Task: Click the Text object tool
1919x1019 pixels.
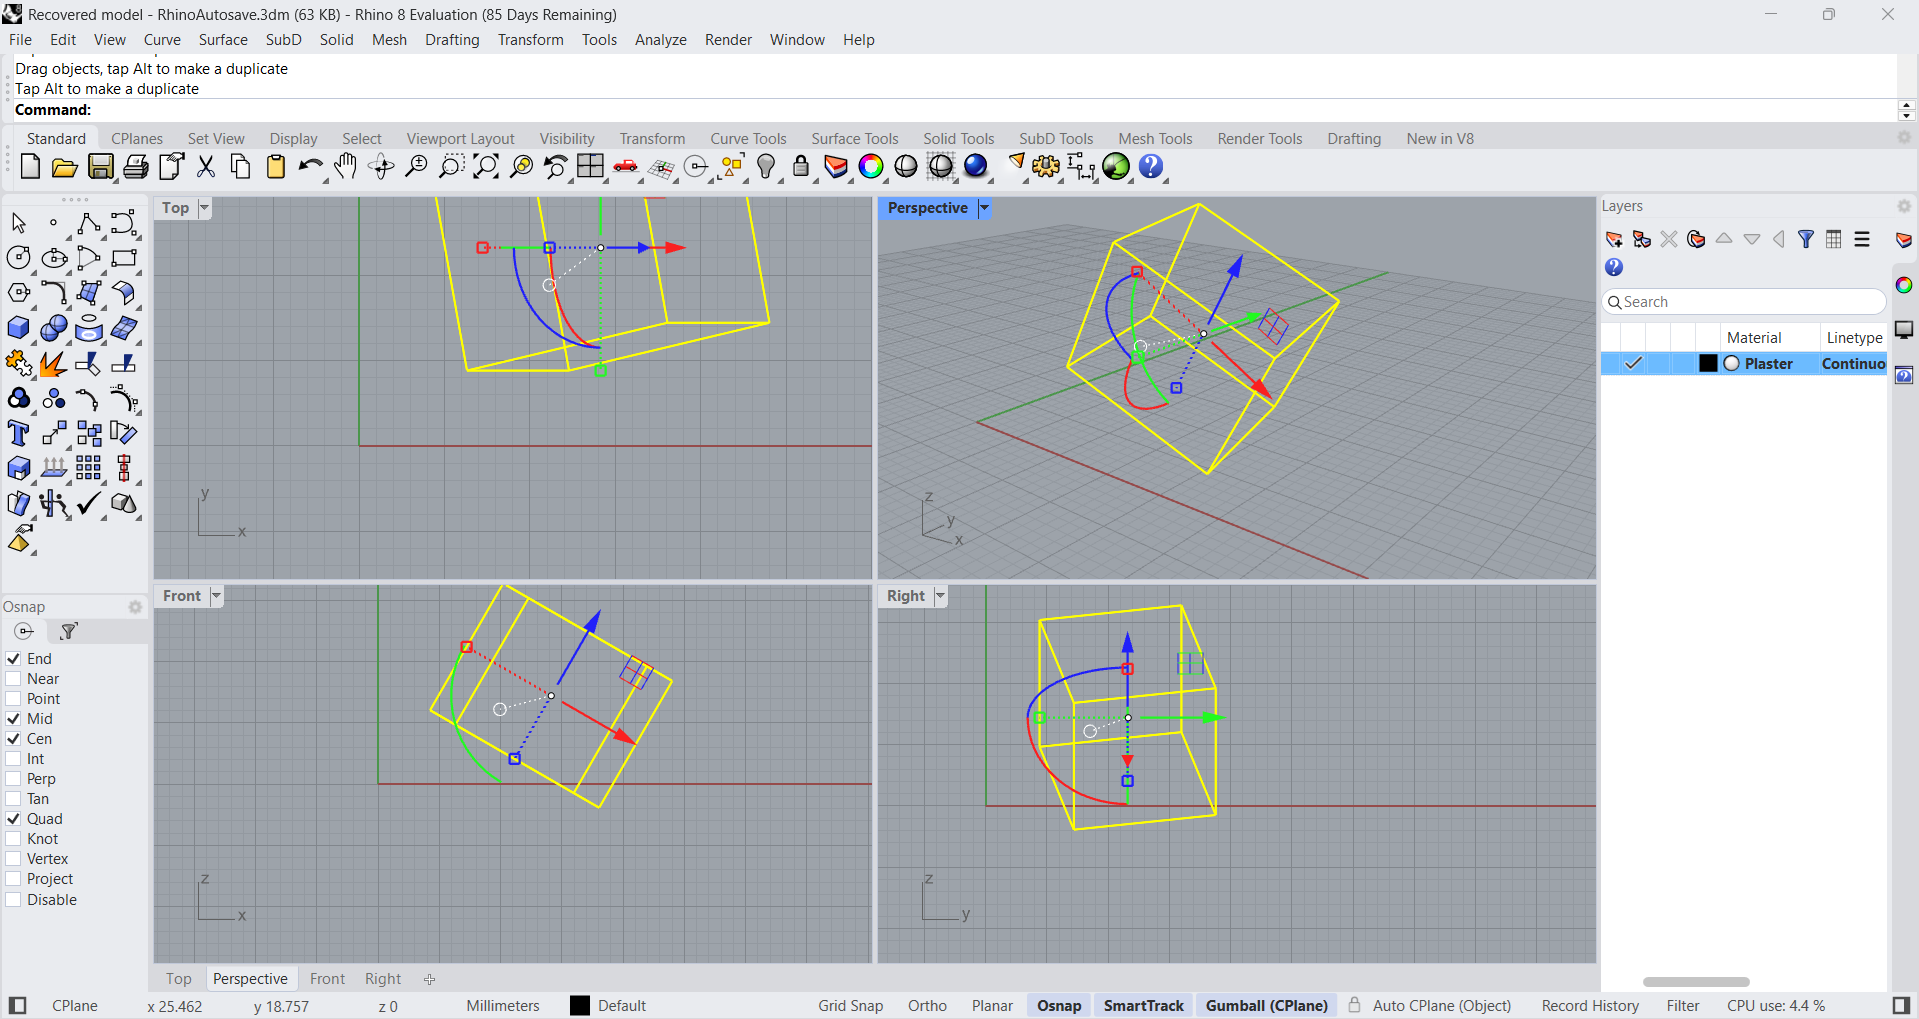Action: click(18, 434)
